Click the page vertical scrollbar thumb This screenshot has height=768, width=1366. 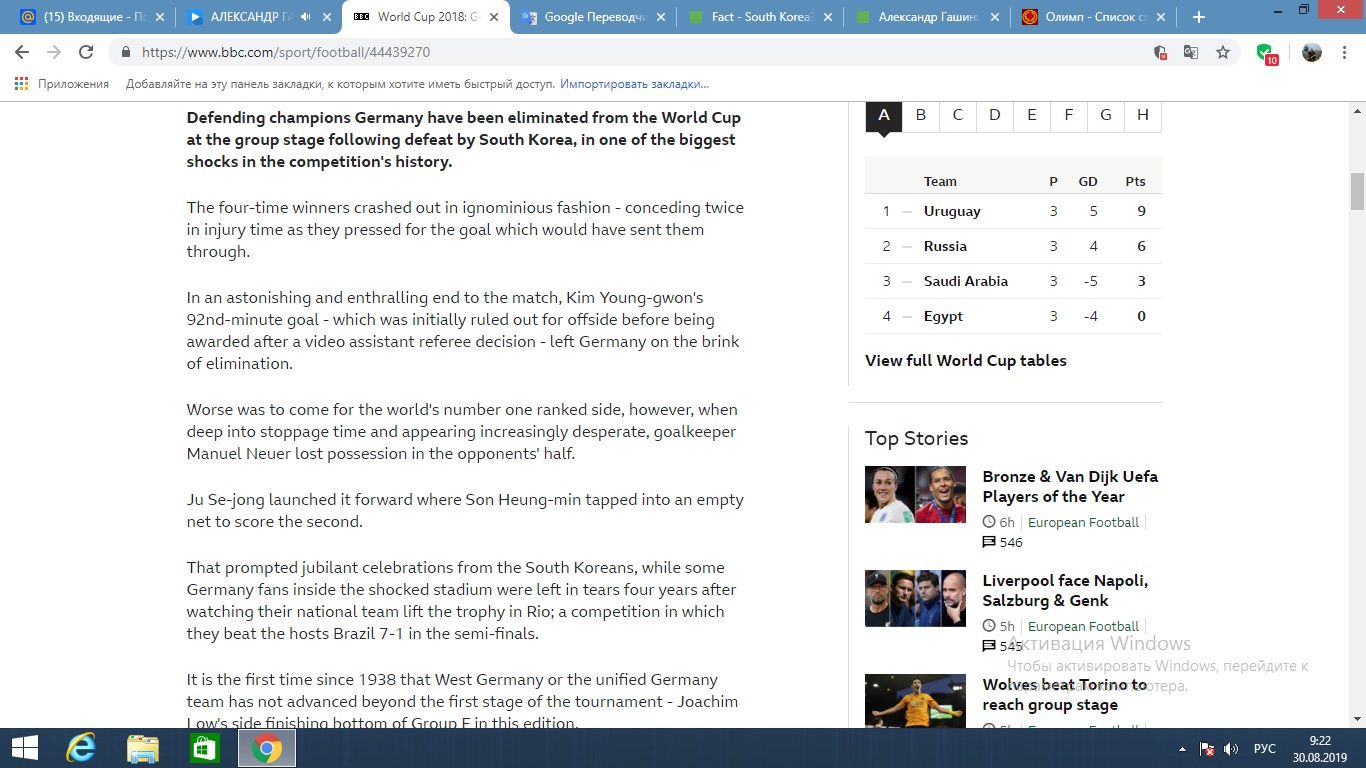(x=1357, y=191)
